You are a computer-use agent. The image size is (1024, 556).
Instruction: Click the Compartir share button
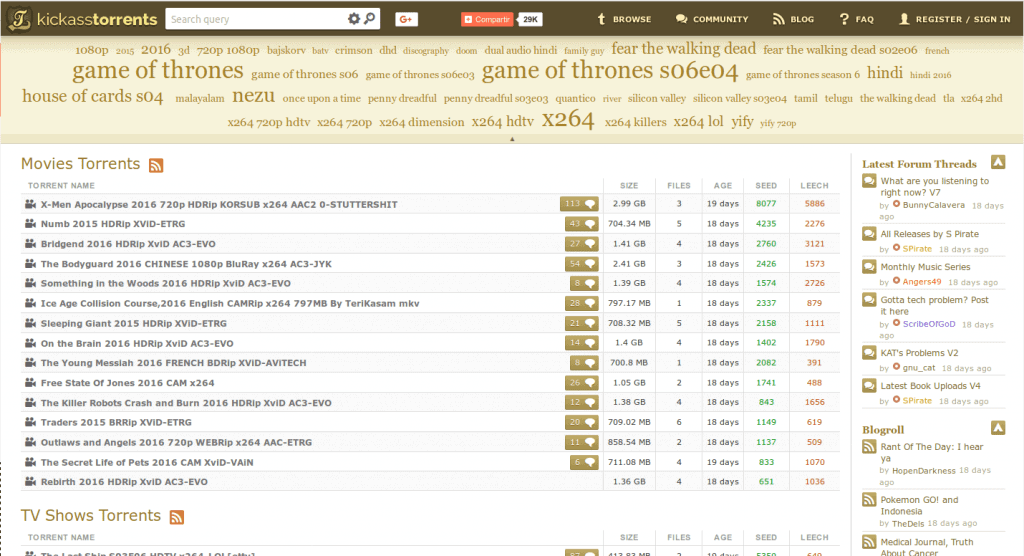pos(487,19)
